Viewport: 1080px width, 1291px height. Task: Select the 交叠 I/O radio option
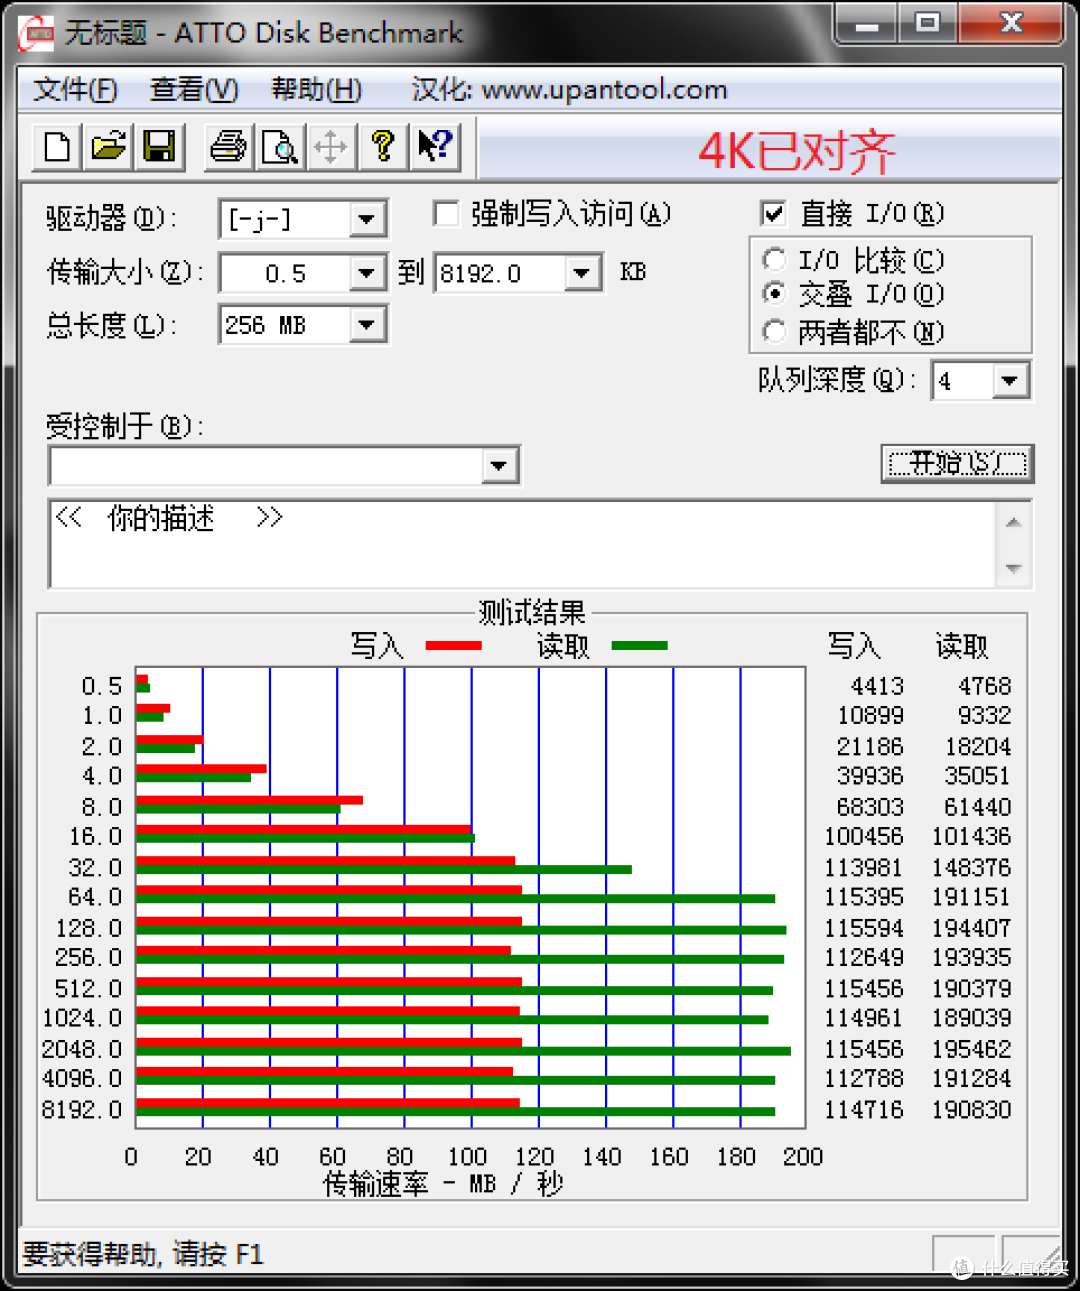click(774, 294)
